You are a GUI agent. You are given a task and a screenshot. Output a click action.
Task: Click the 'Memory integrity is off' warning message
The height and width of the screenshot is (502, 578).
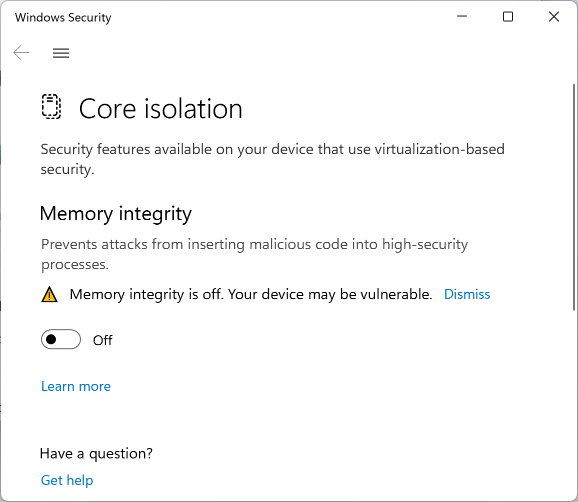tap(251, 294)
